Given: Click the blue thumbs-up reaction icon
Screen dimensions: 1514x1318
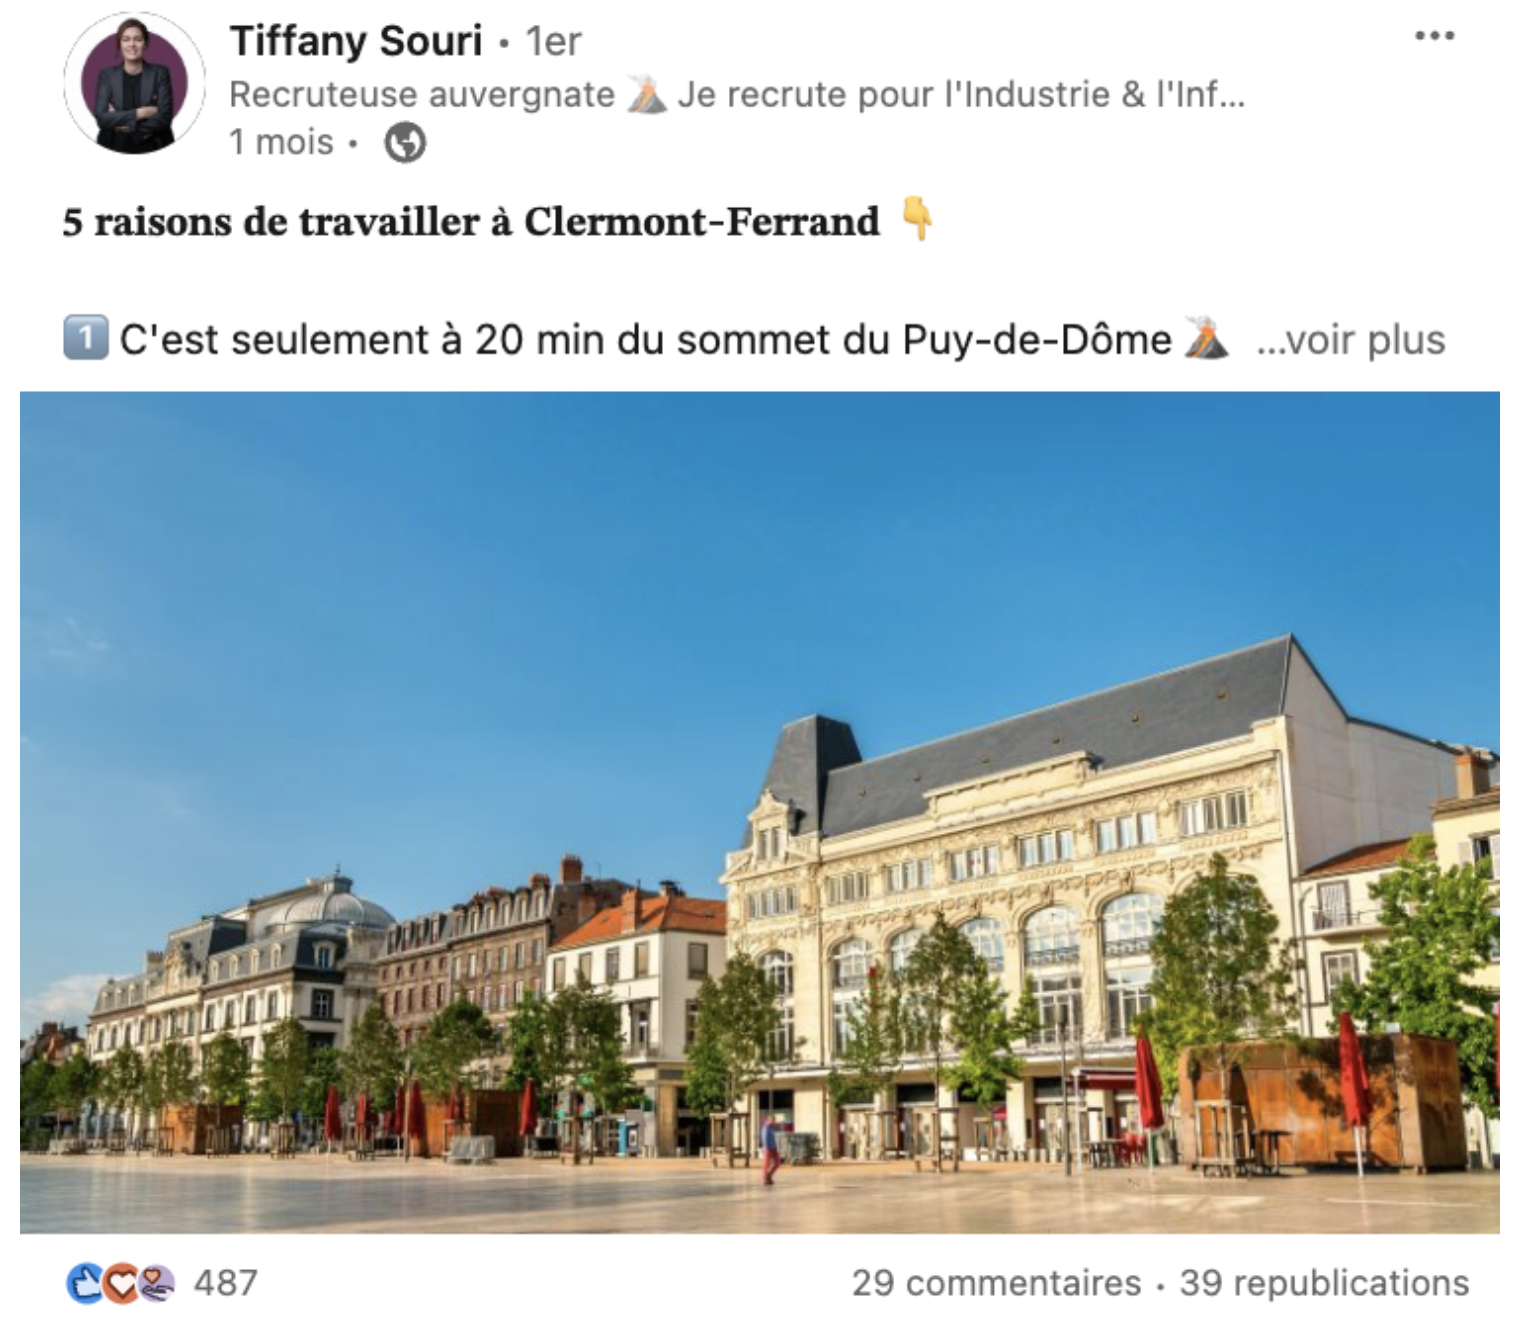Looking at the screenshot, I should 86,1283.
